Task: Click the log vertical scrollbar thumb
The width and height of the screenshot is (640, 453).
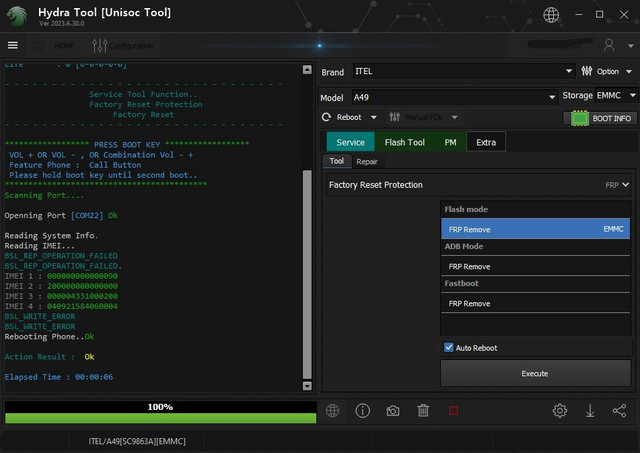Action: click(x=307, y=275)
